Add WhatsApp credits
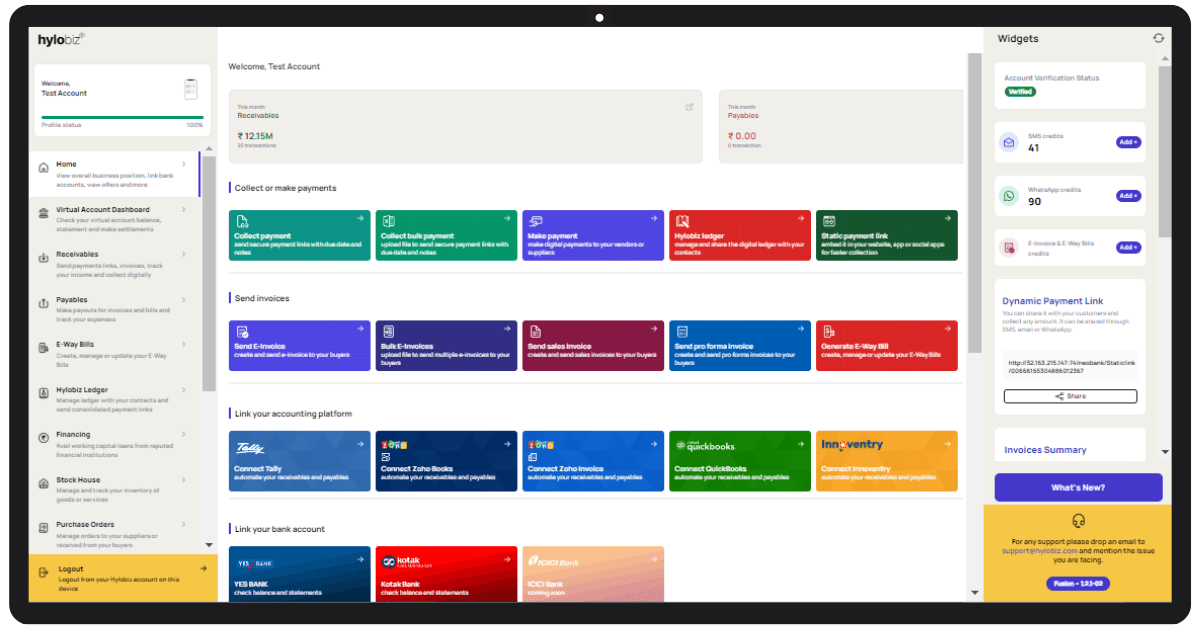The image size is (1200, 630). pos(1128,196)
